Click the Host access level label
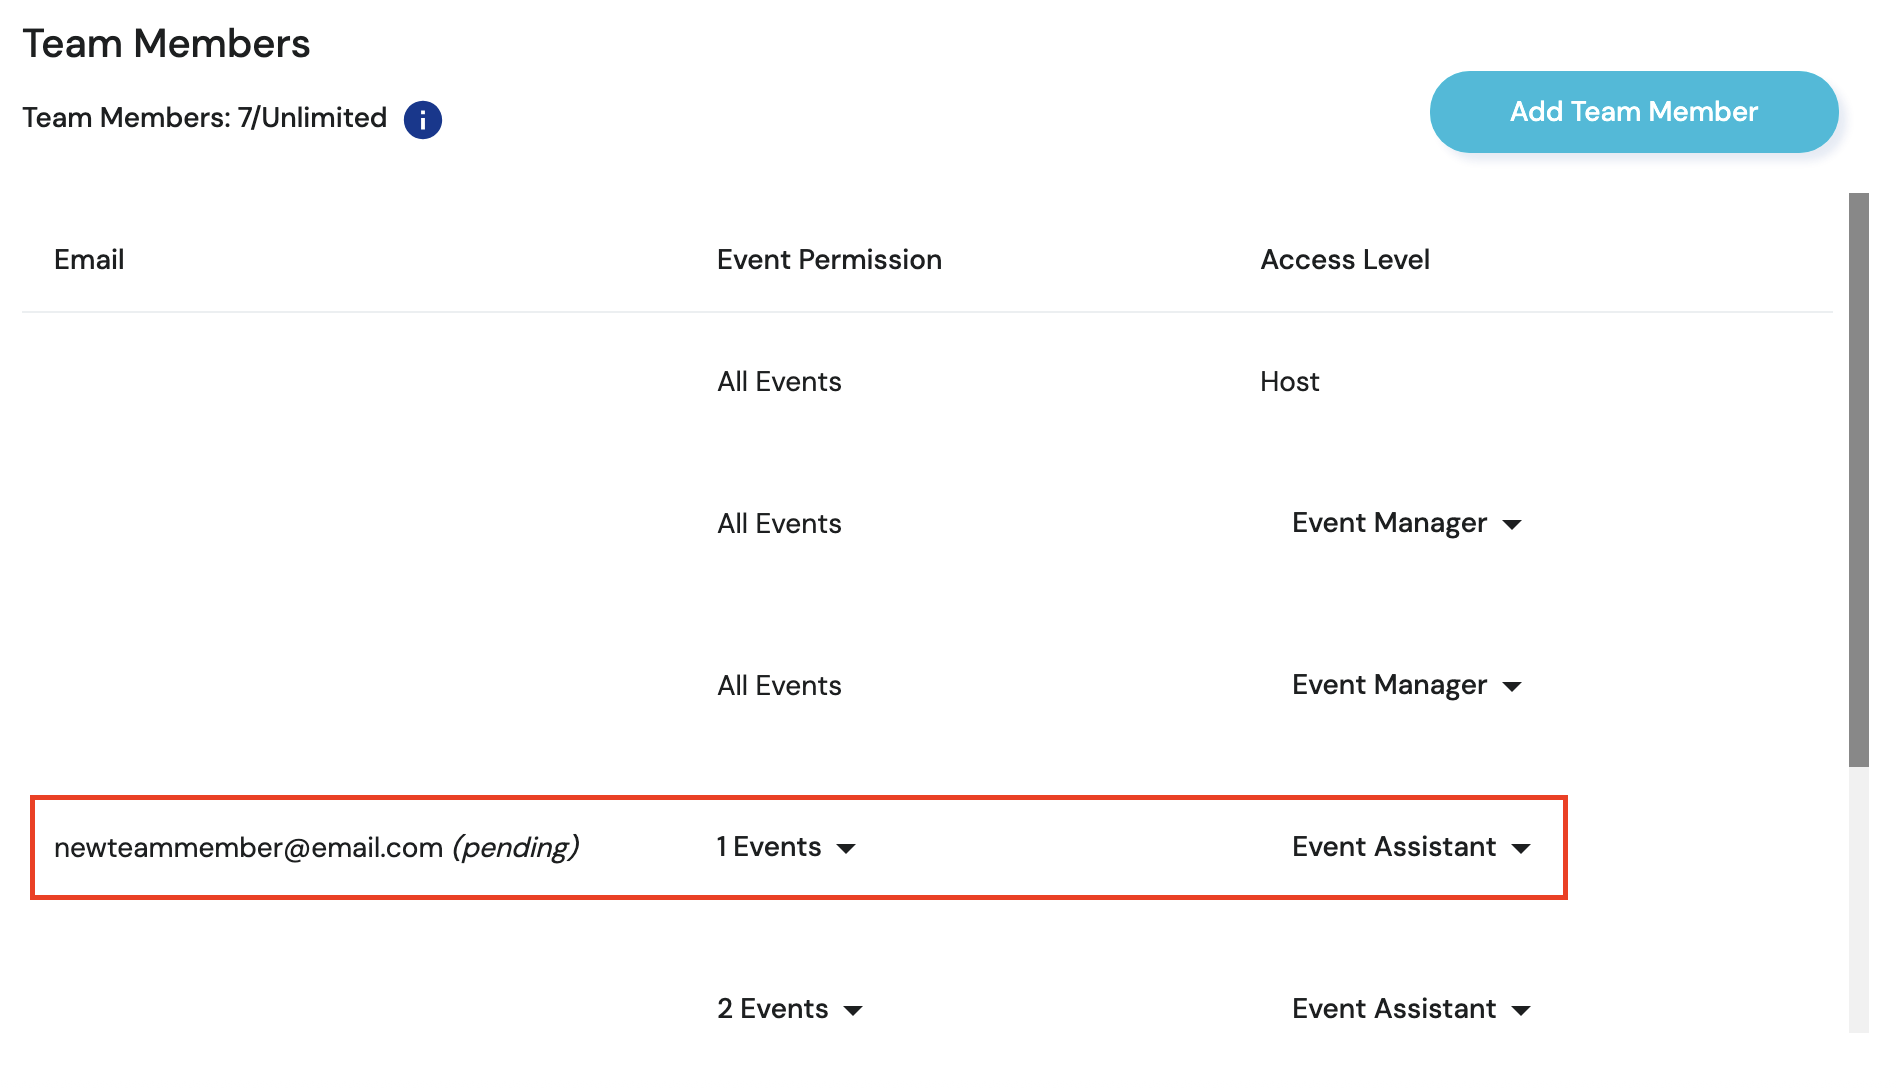This screenshot has width=1896, height=1088. (1289, 382)
